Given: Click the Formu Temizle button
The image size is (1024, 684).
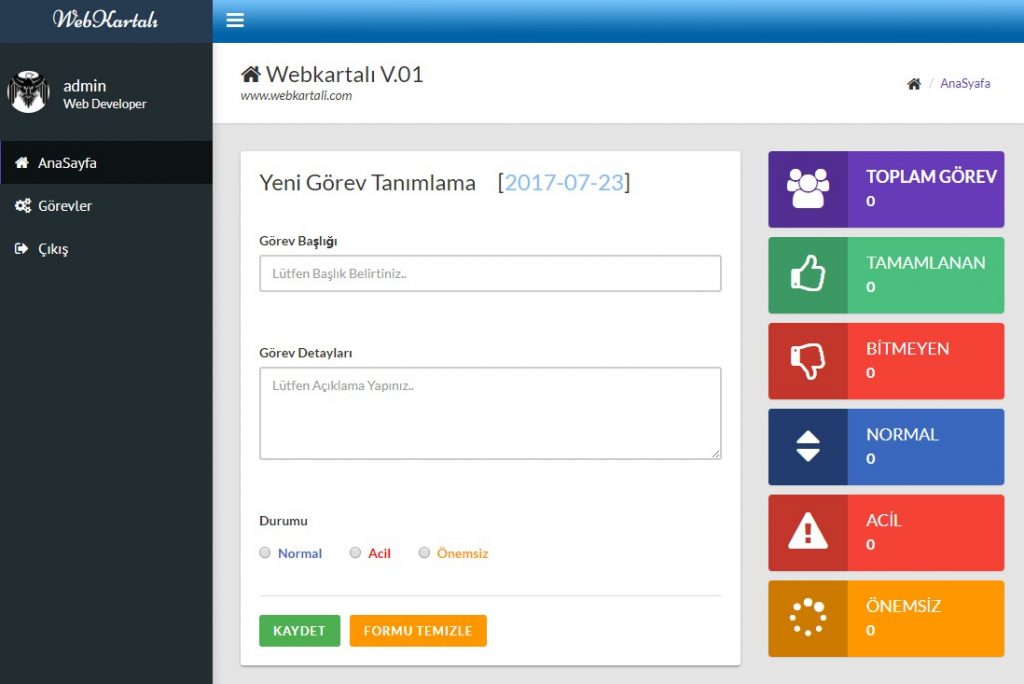Looking at the screenshot, I should pos(418,630).
